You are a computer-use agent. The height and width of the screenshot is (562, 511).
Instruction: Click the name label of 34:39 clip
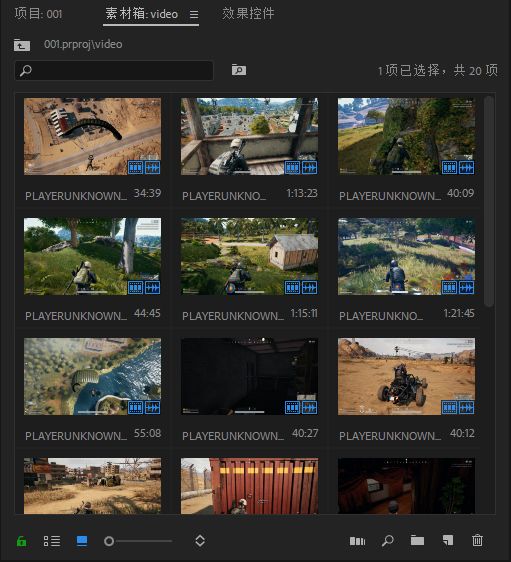coord(76,196)
